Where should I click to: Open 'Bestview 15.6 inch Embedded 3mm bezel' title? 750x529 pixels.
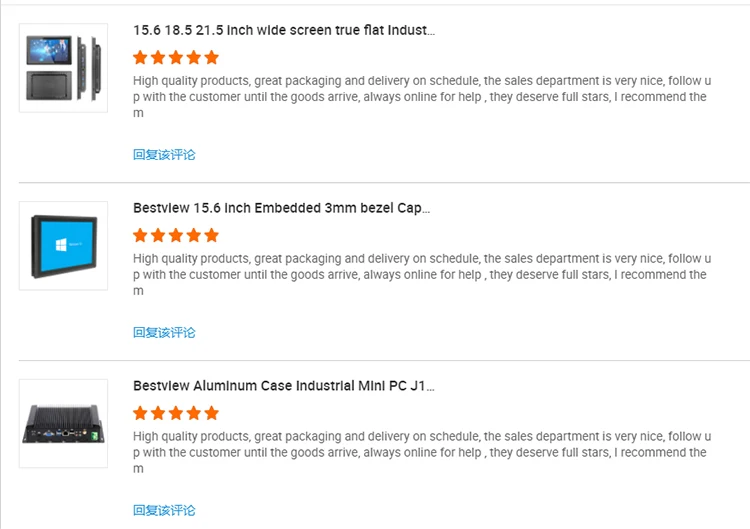click(x=282, y=209)
